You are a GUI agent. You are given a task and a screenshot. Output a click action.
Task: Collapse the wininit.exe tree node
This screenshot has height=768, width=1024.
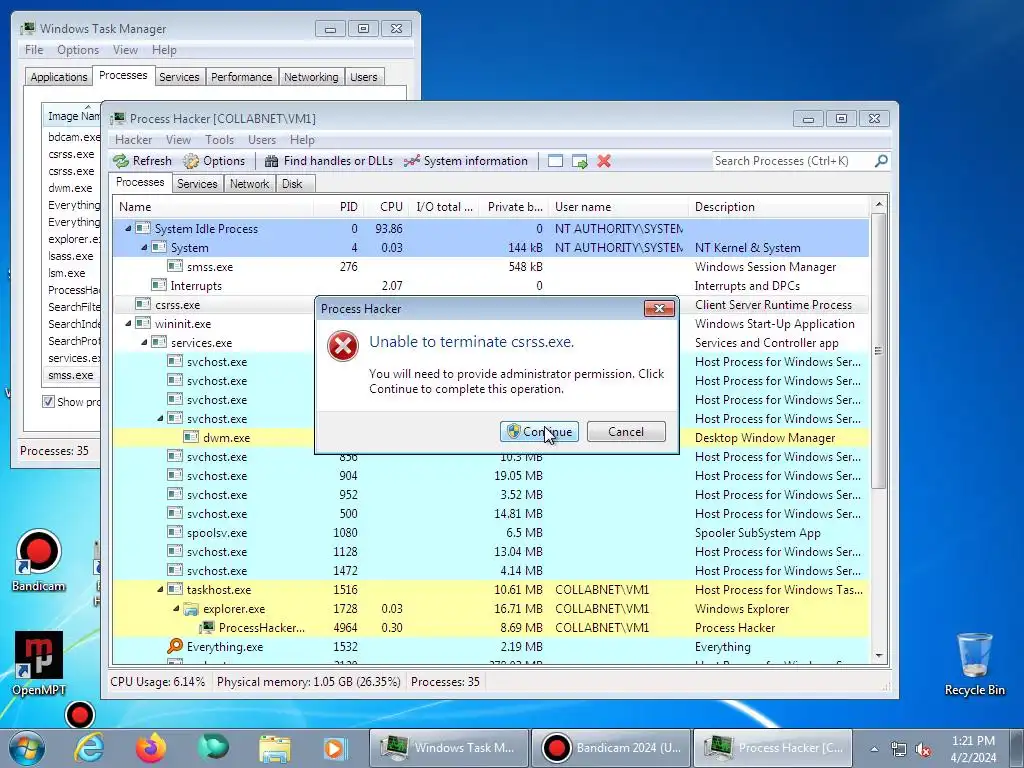point(128,324)
